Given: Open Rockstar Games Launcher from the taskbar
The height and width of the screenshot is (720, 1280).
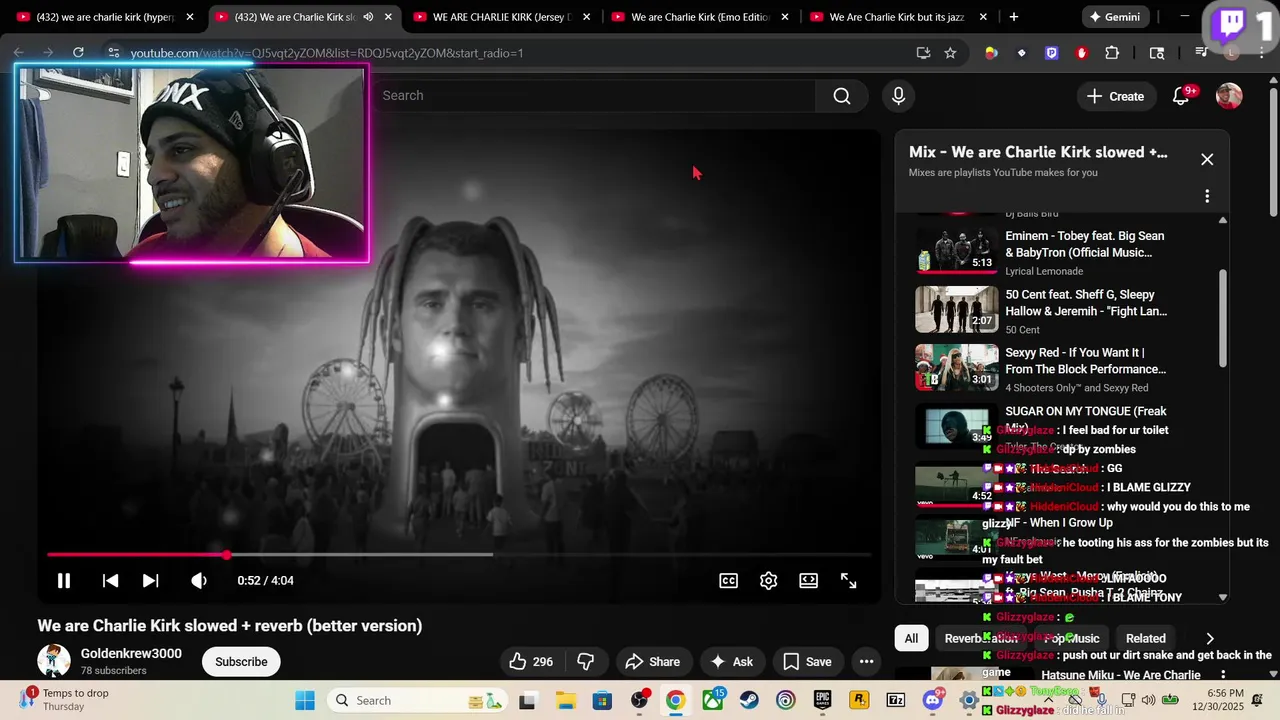Looking at the screenshot, I should pos(859,700).
